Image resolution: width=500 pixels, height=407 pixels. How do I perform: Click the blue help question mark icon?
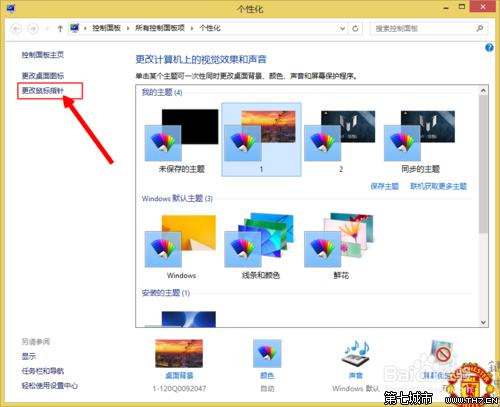point(489,48)
